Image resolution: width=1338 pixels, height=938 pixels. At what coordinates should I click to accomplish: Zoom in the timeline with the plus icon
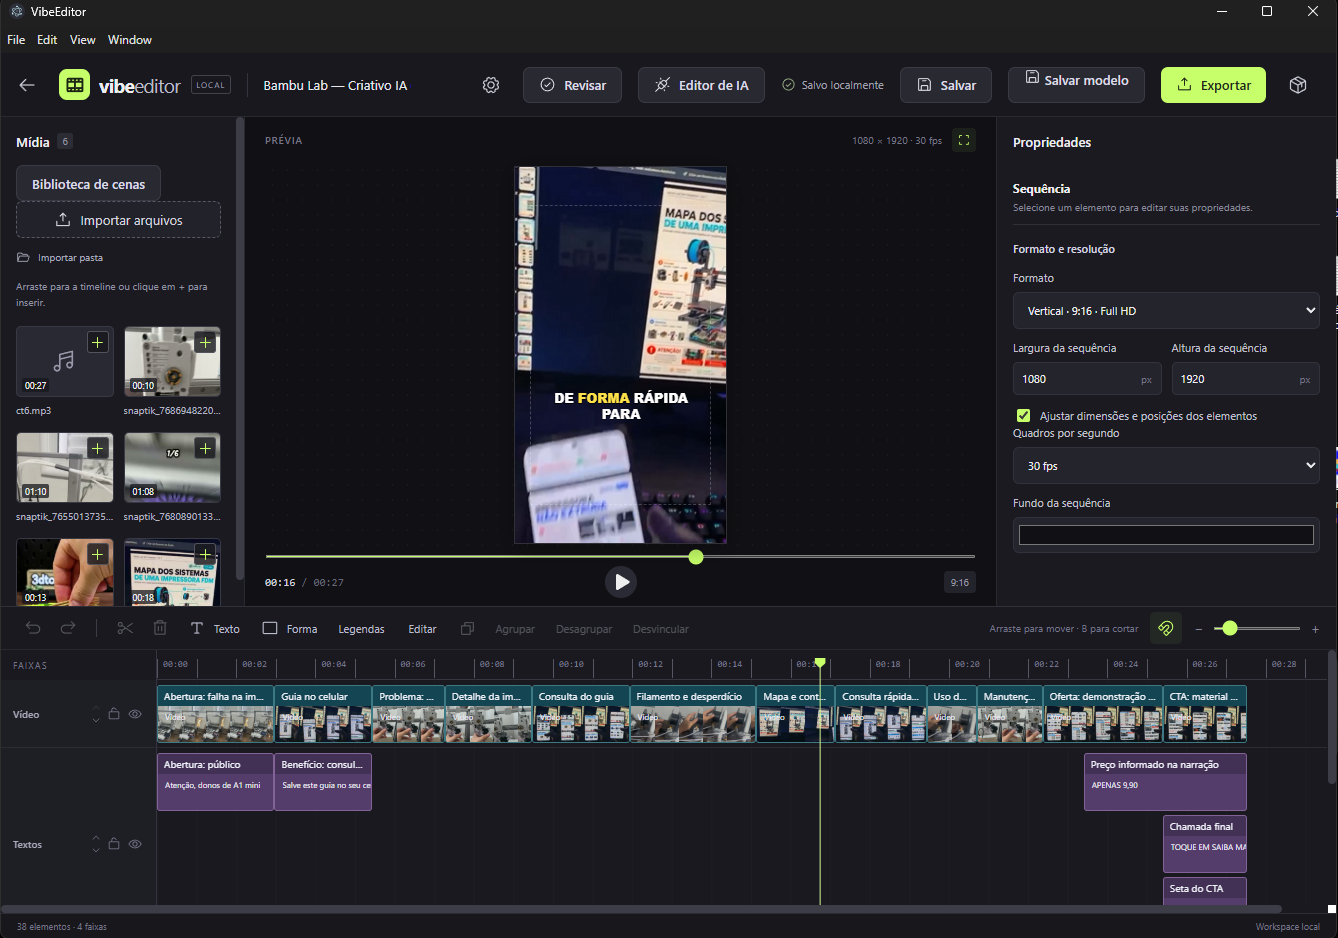[1315, 629]
